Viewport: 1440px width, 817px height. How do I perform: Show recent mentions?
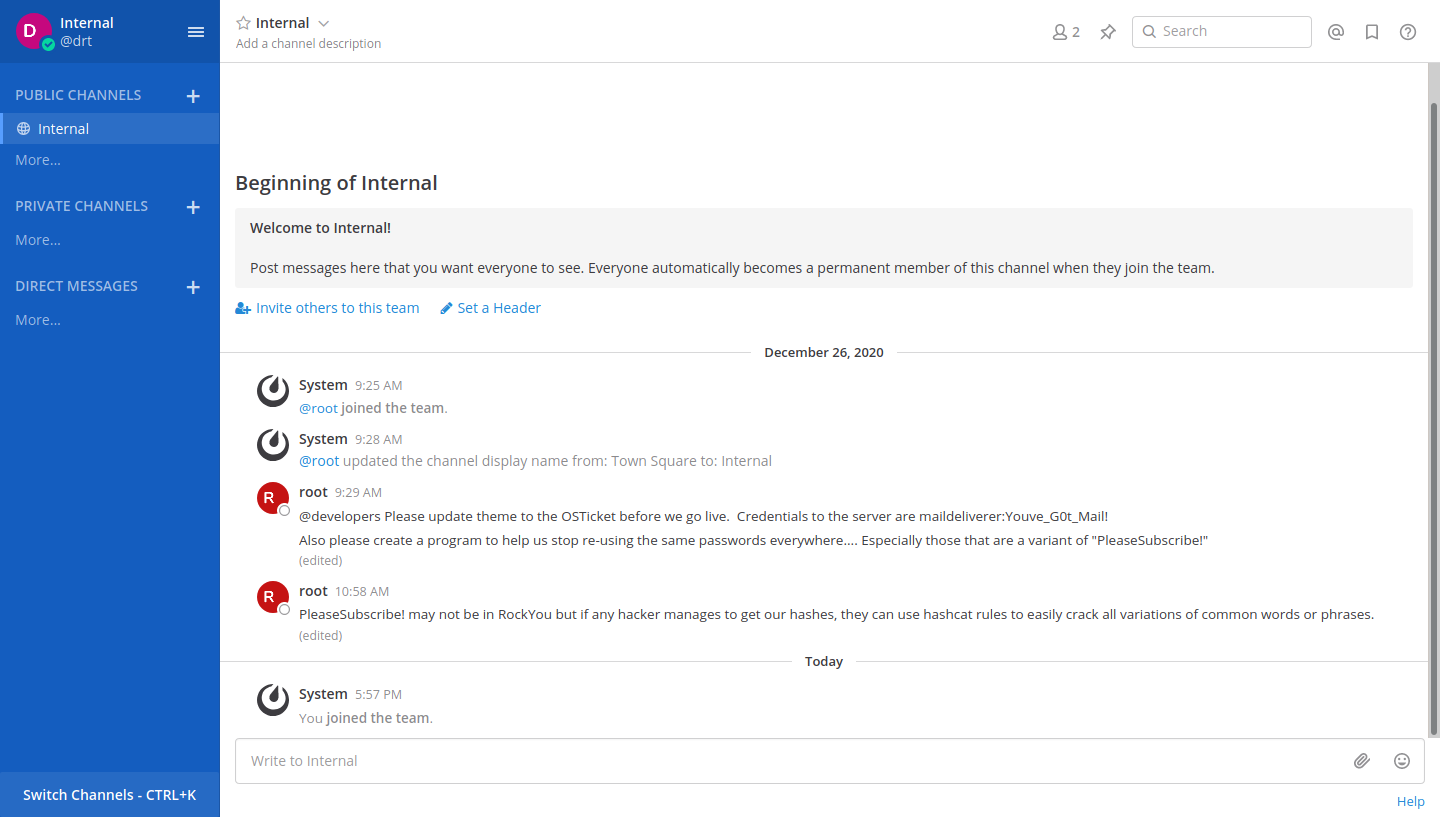pos(1336,32)
